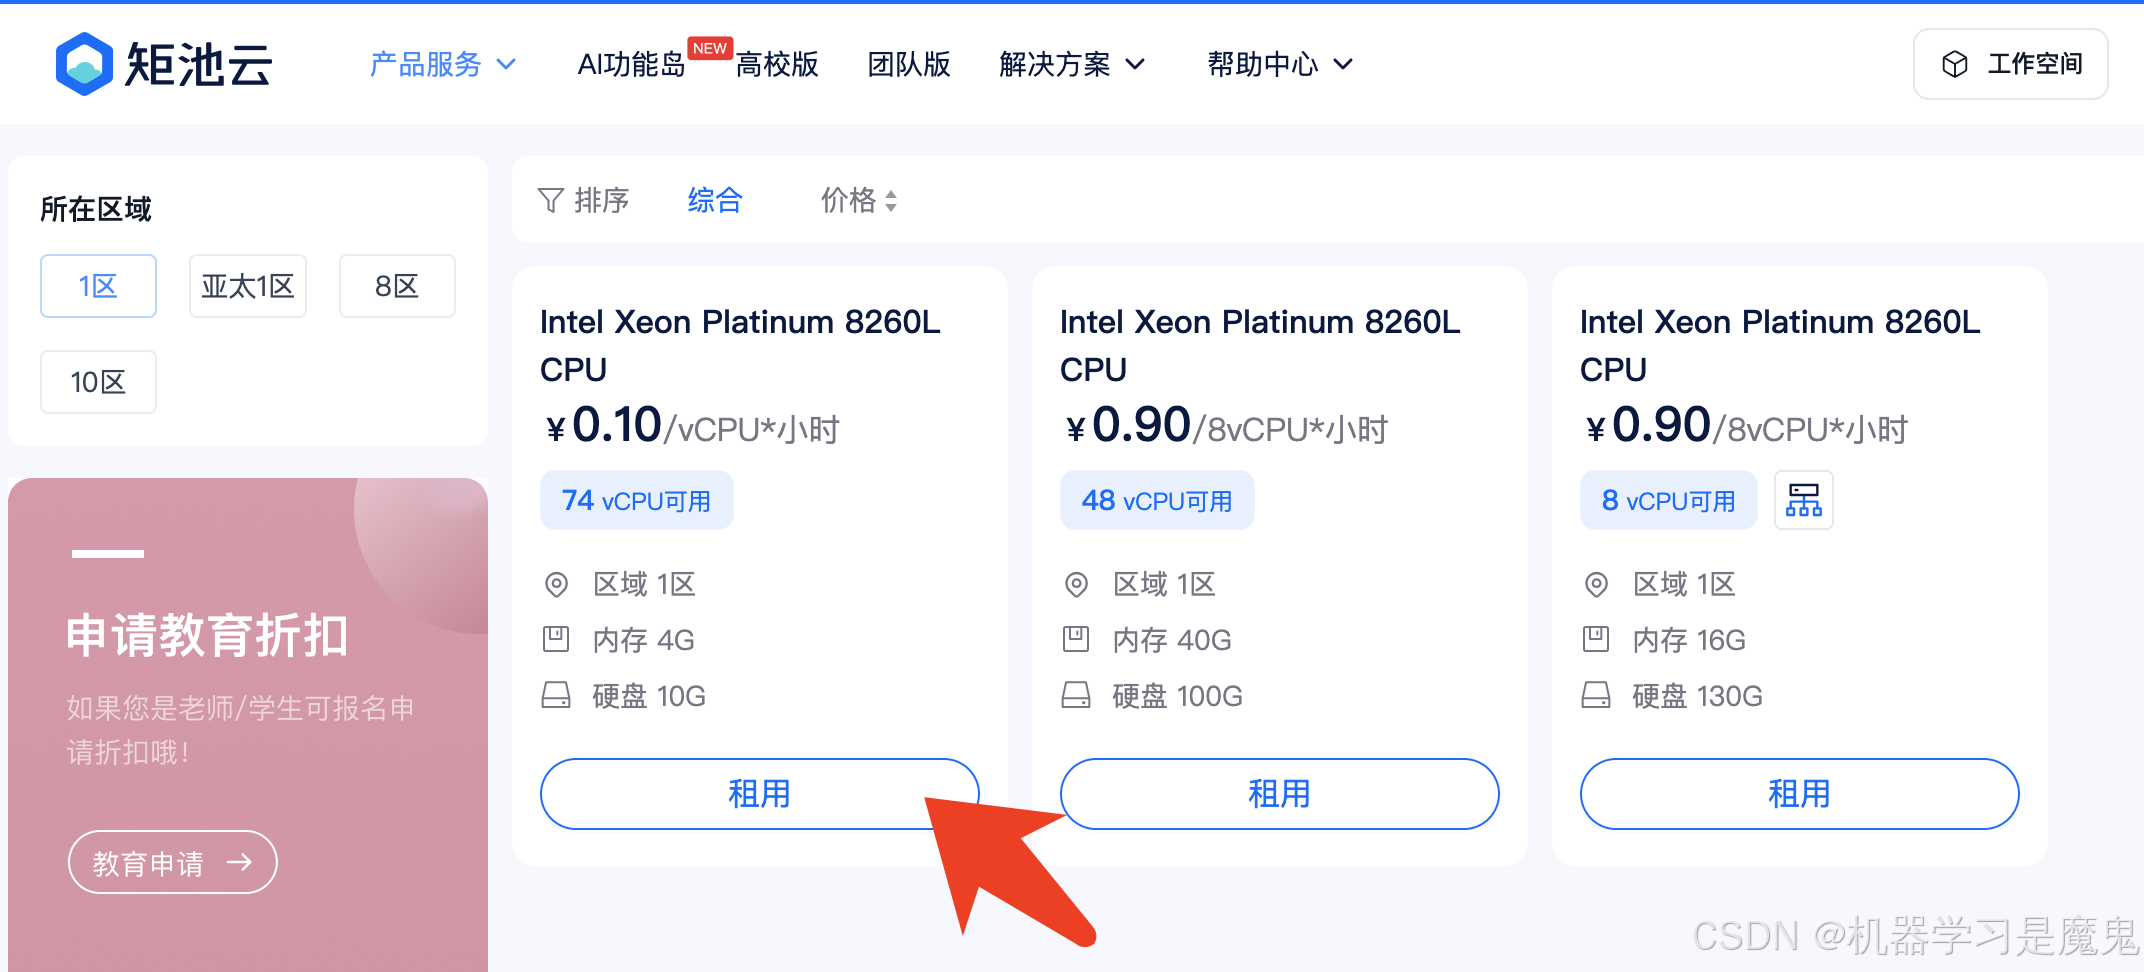Select the 亚太1区 region filter
The image size is (2144, 972).
pyautogui.click(x=248, y=286)
